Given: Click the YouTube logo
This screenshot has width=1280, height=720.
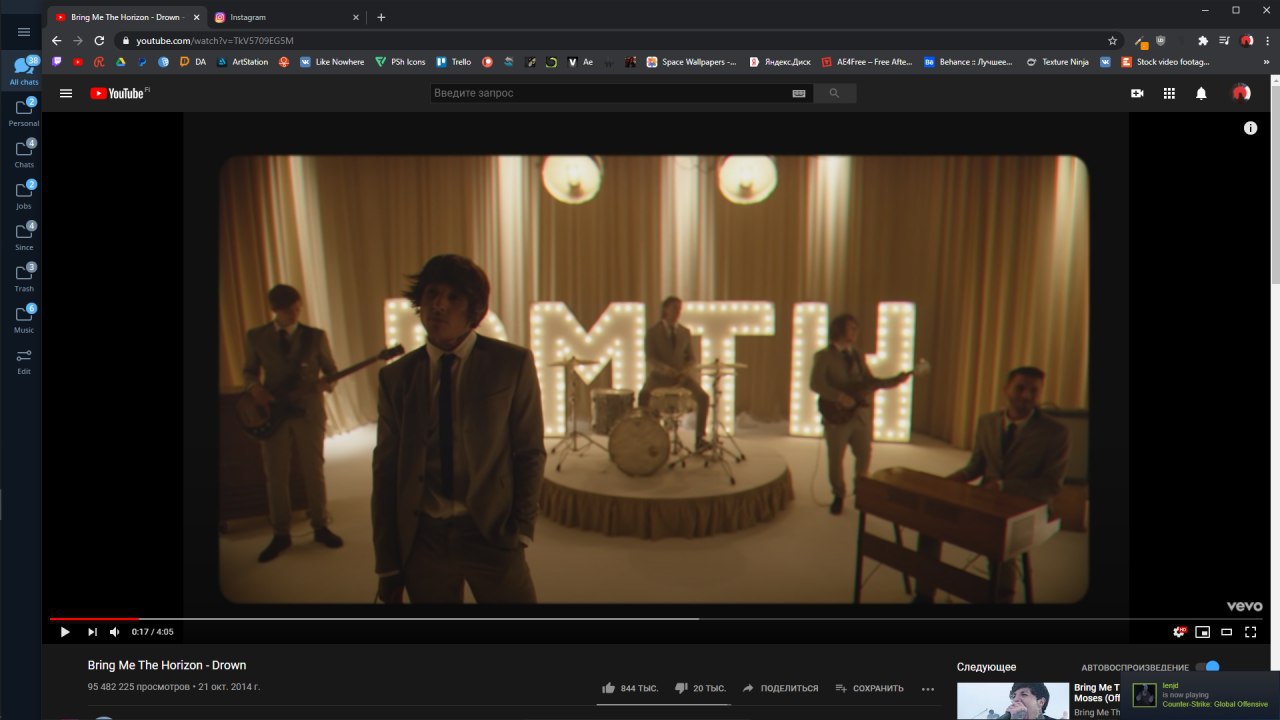Looking at the screenshot, I should pyautogui.click(x=119, y=93).
